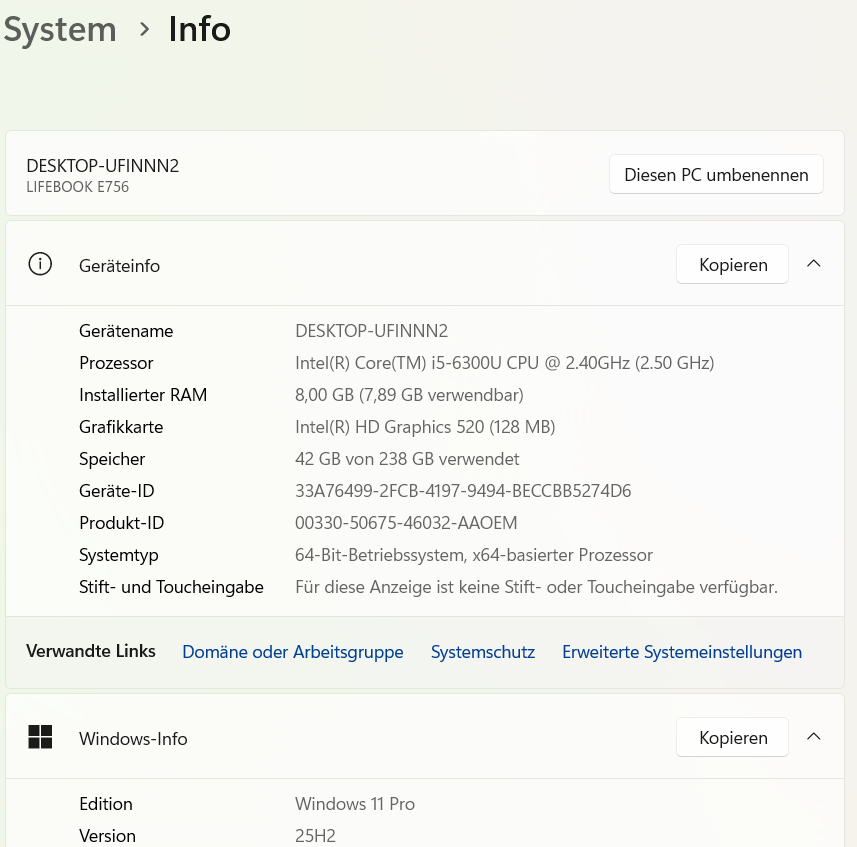Select the Geräte-ID value 33A76499-2FCB
Screen dimensions: 857x847
pyautogui.click(x=463, y=491)
